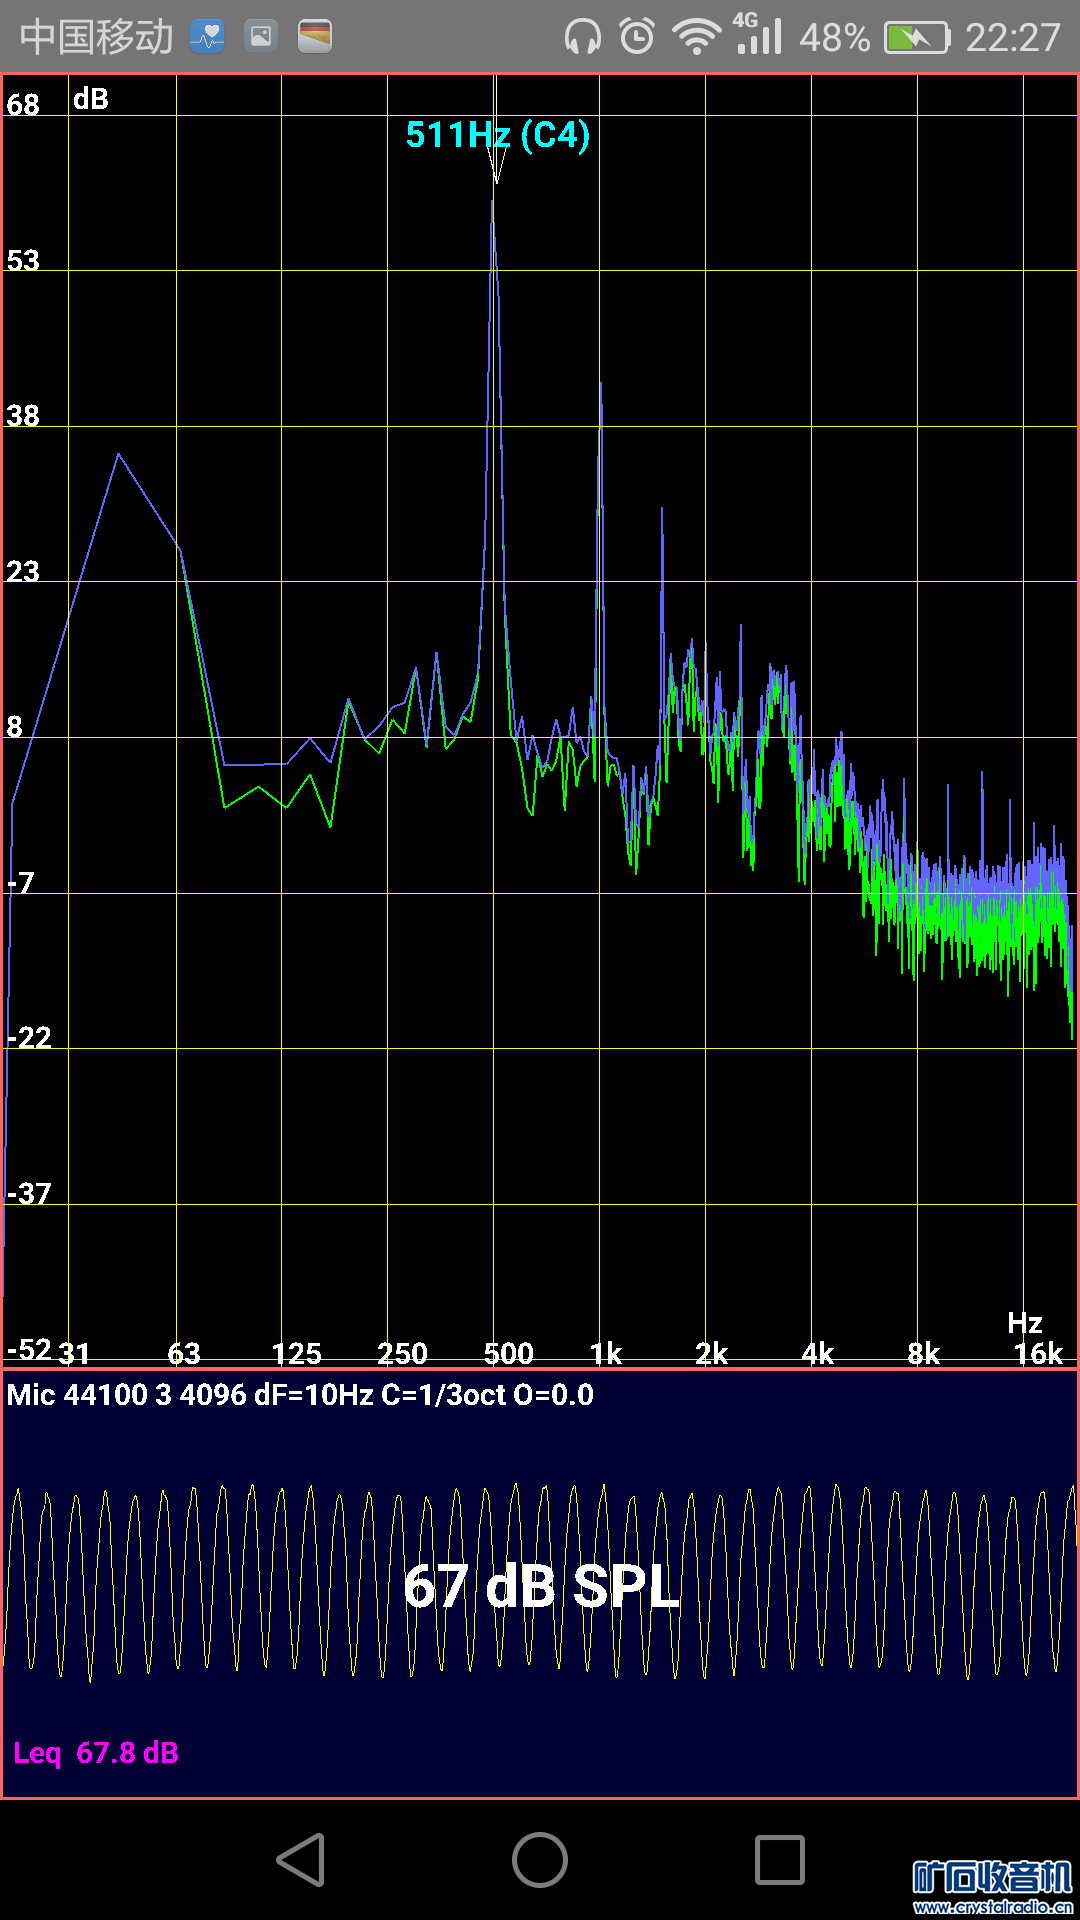This screenshot has height=1920, width=1080.
Task: Tap the 16k frequency axis label
Action: pos(1038,1353)
